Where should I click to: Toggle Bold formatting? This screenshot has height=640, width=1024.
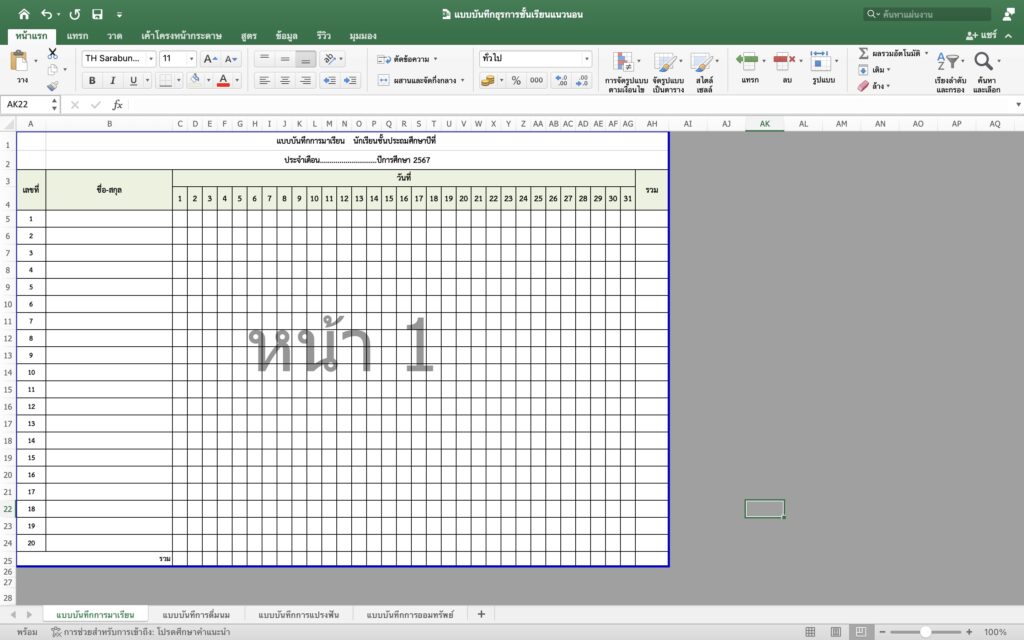[x=92, y=80]
